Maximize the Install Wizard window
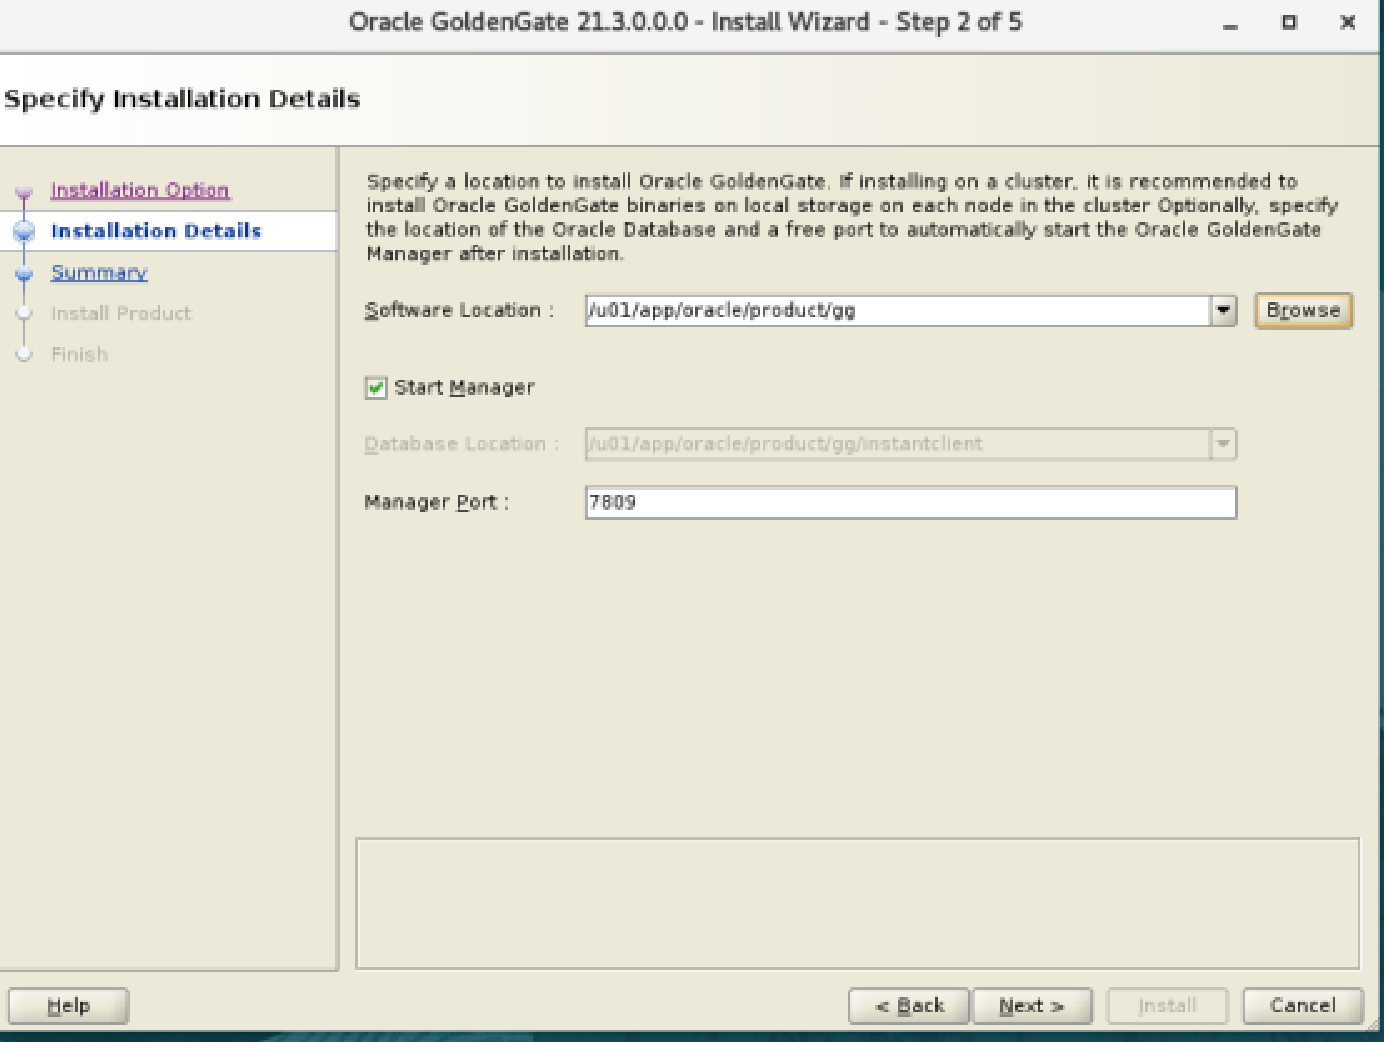The image size is (1384, 1042). click(1289, 22)
